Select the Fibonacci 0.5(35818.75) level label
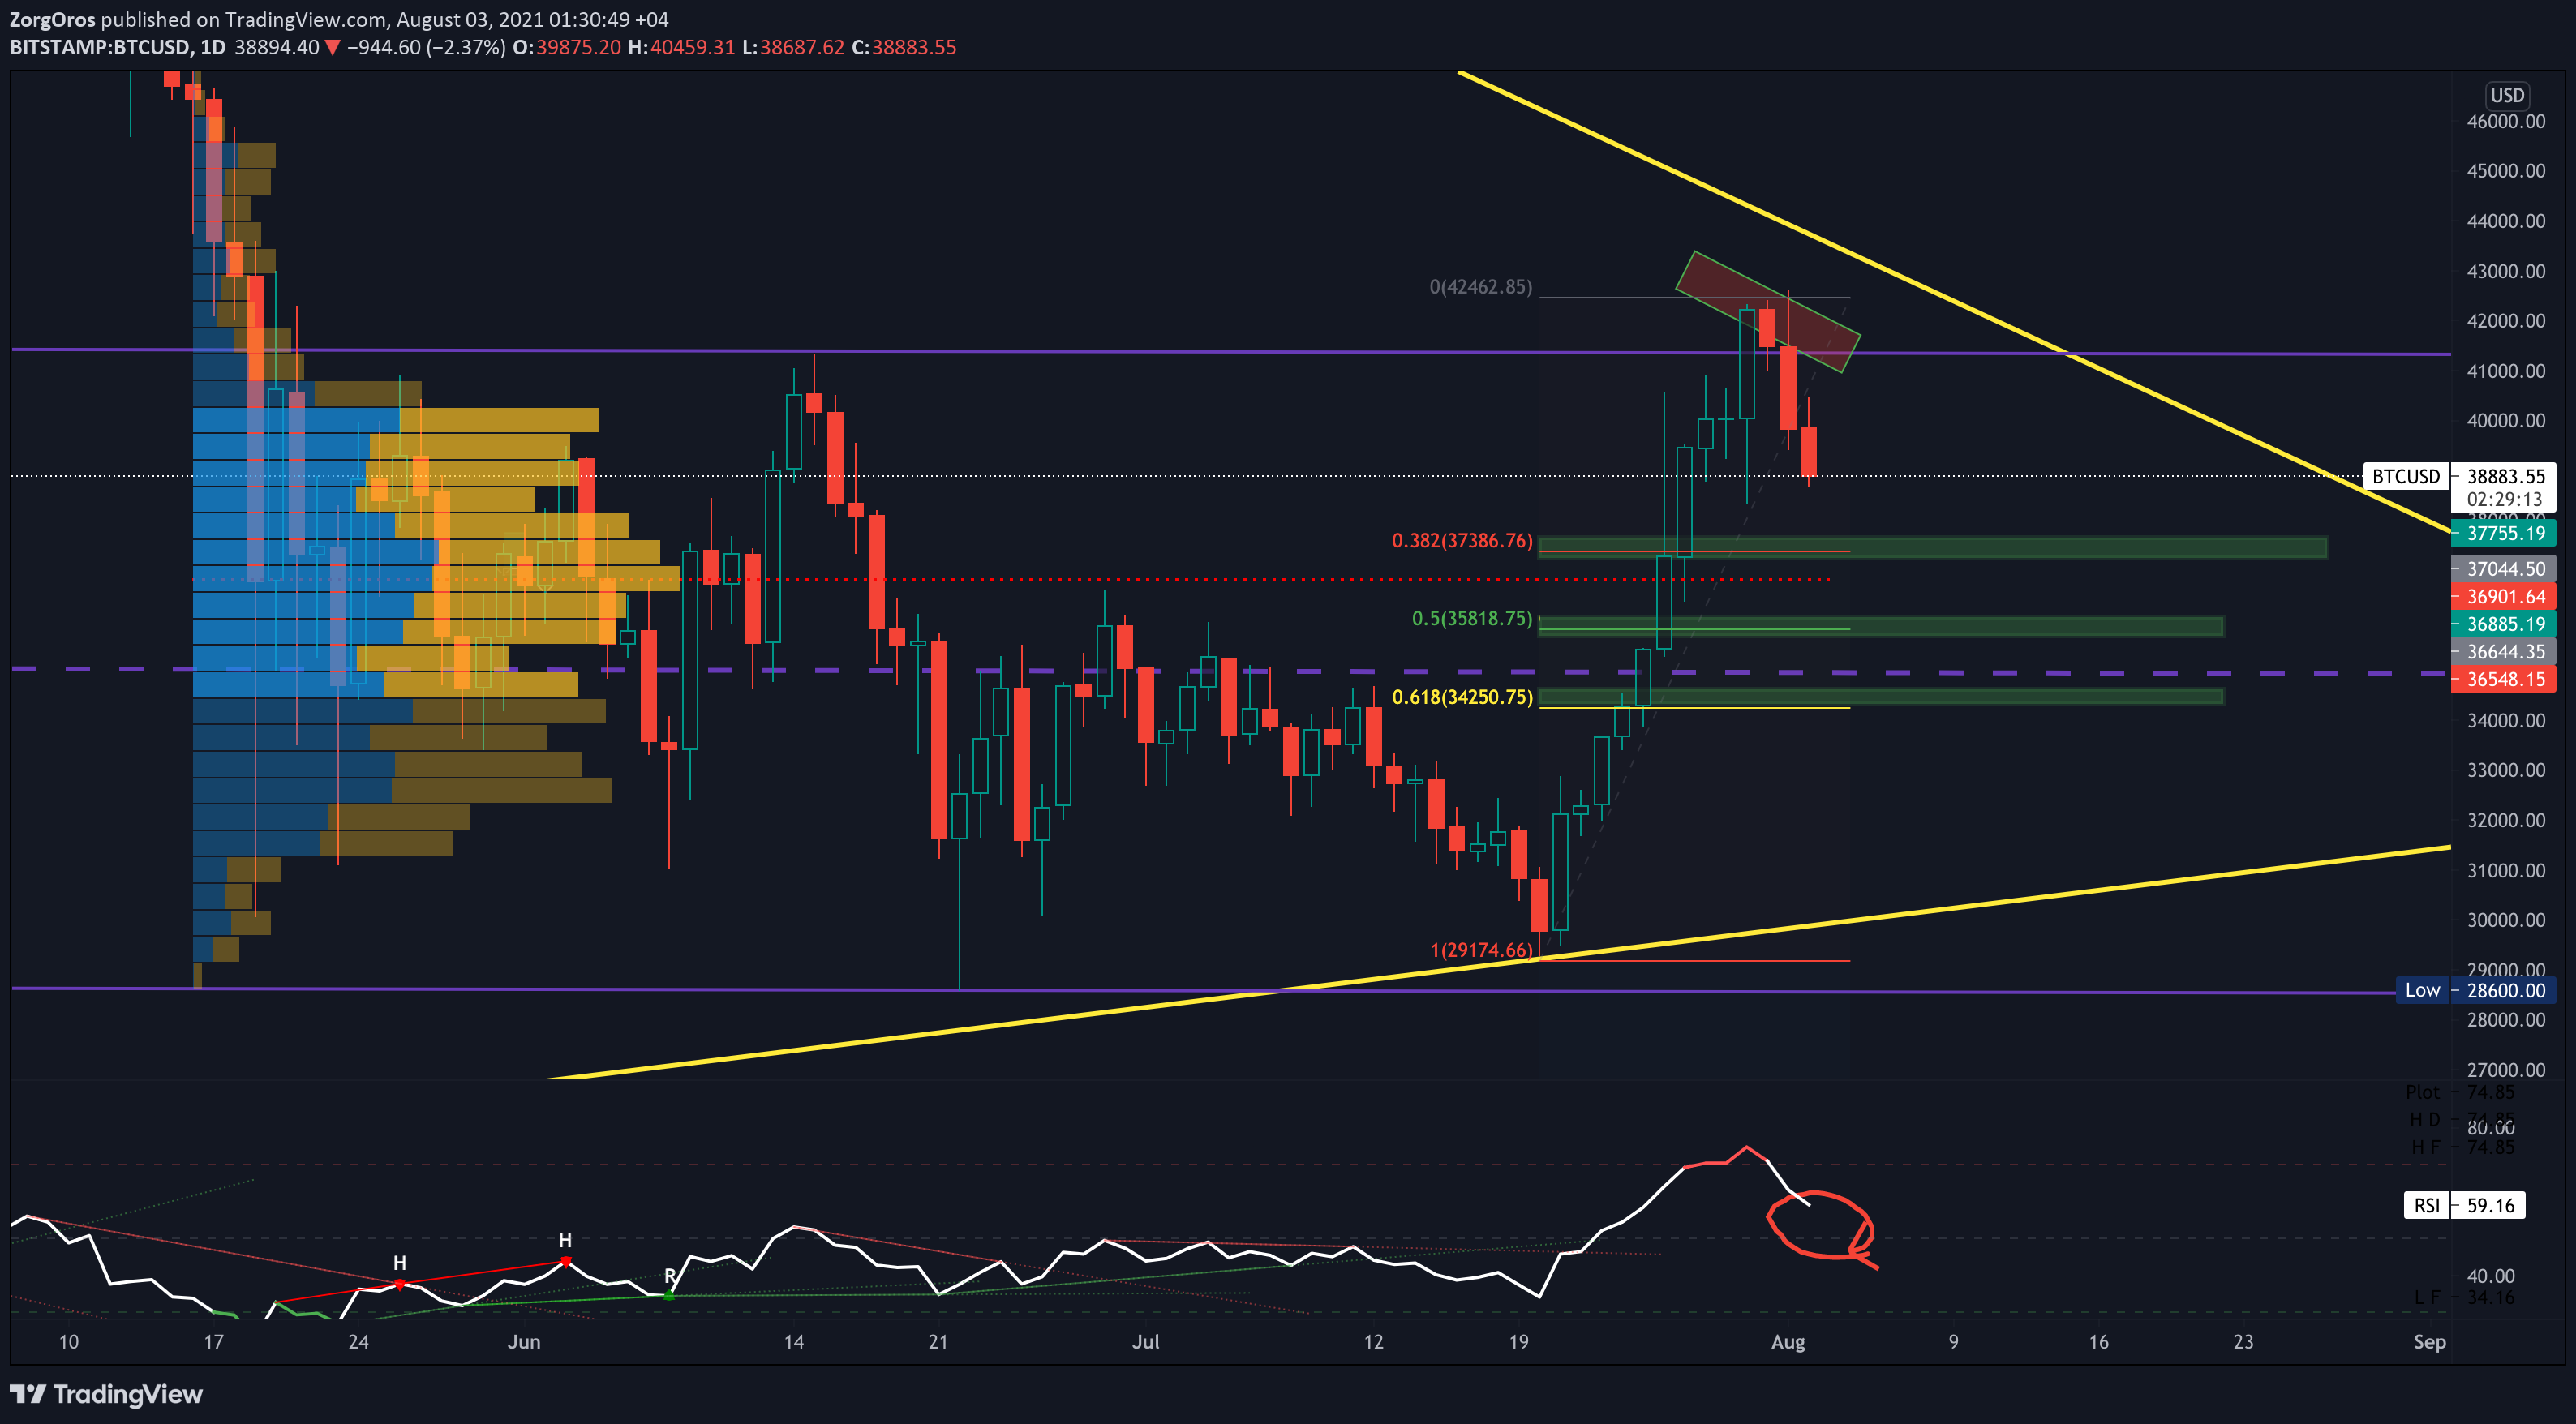Screen dimensions: 2576x1424 (1471, 619)
